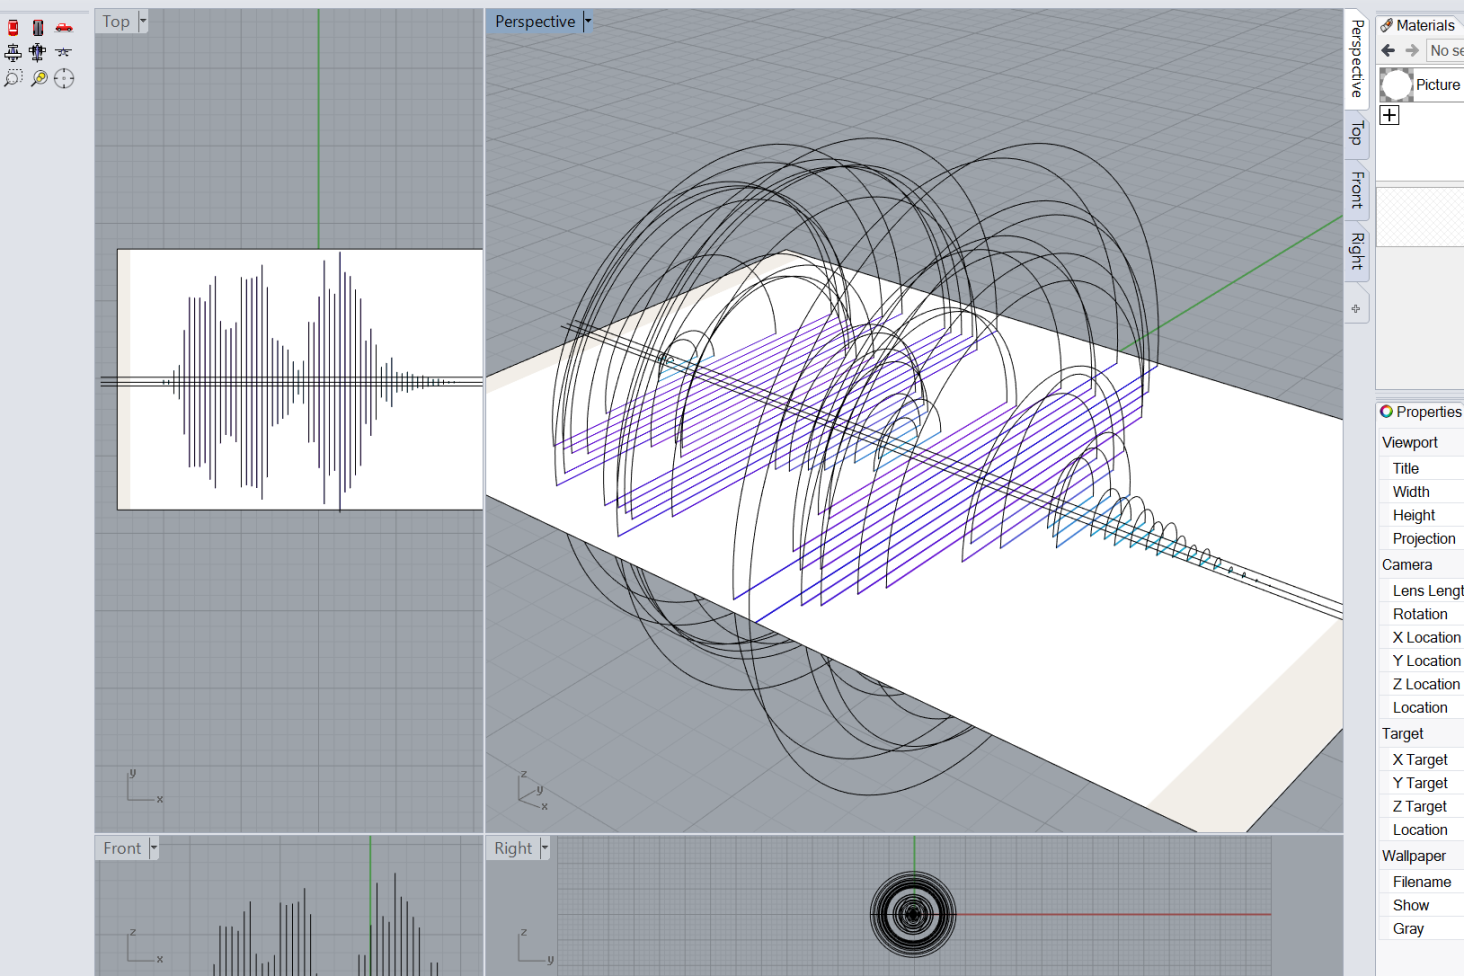1464x976 pixels.
Task: Select the Width property row
Action: click(x=1420, y=492)
